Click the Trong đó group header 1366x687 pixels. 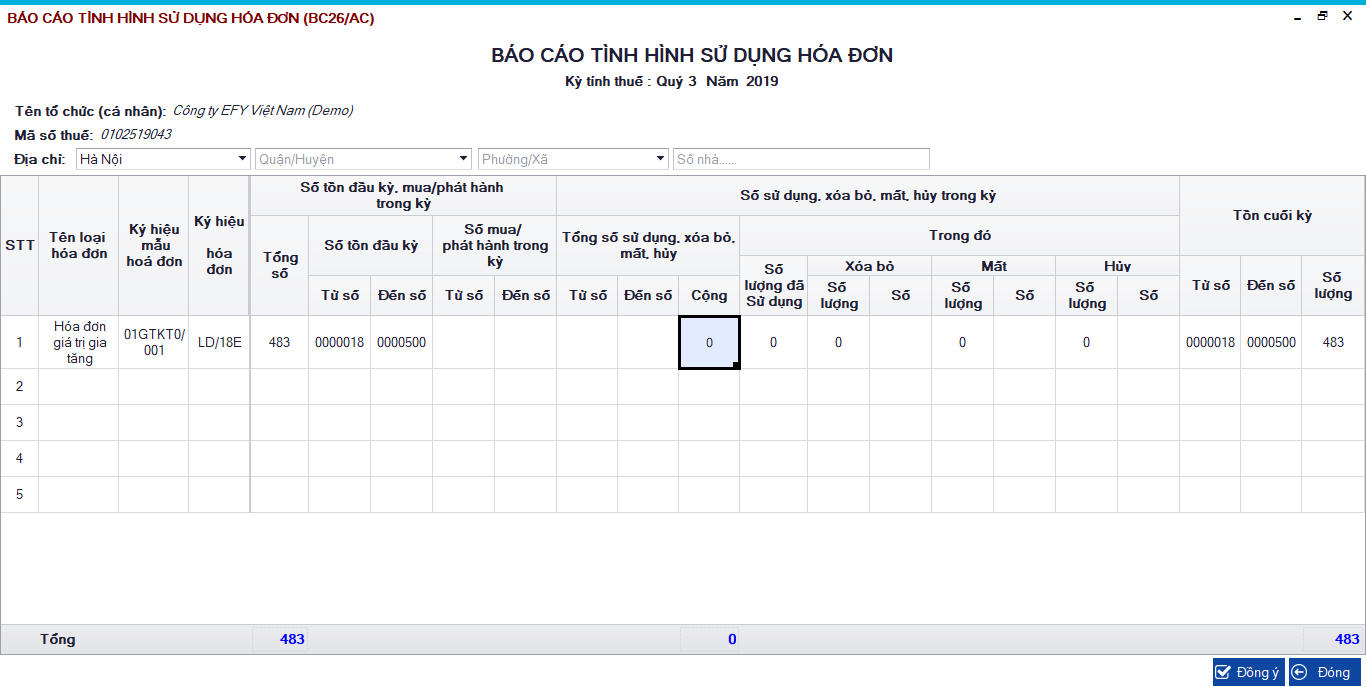[960, 235]
